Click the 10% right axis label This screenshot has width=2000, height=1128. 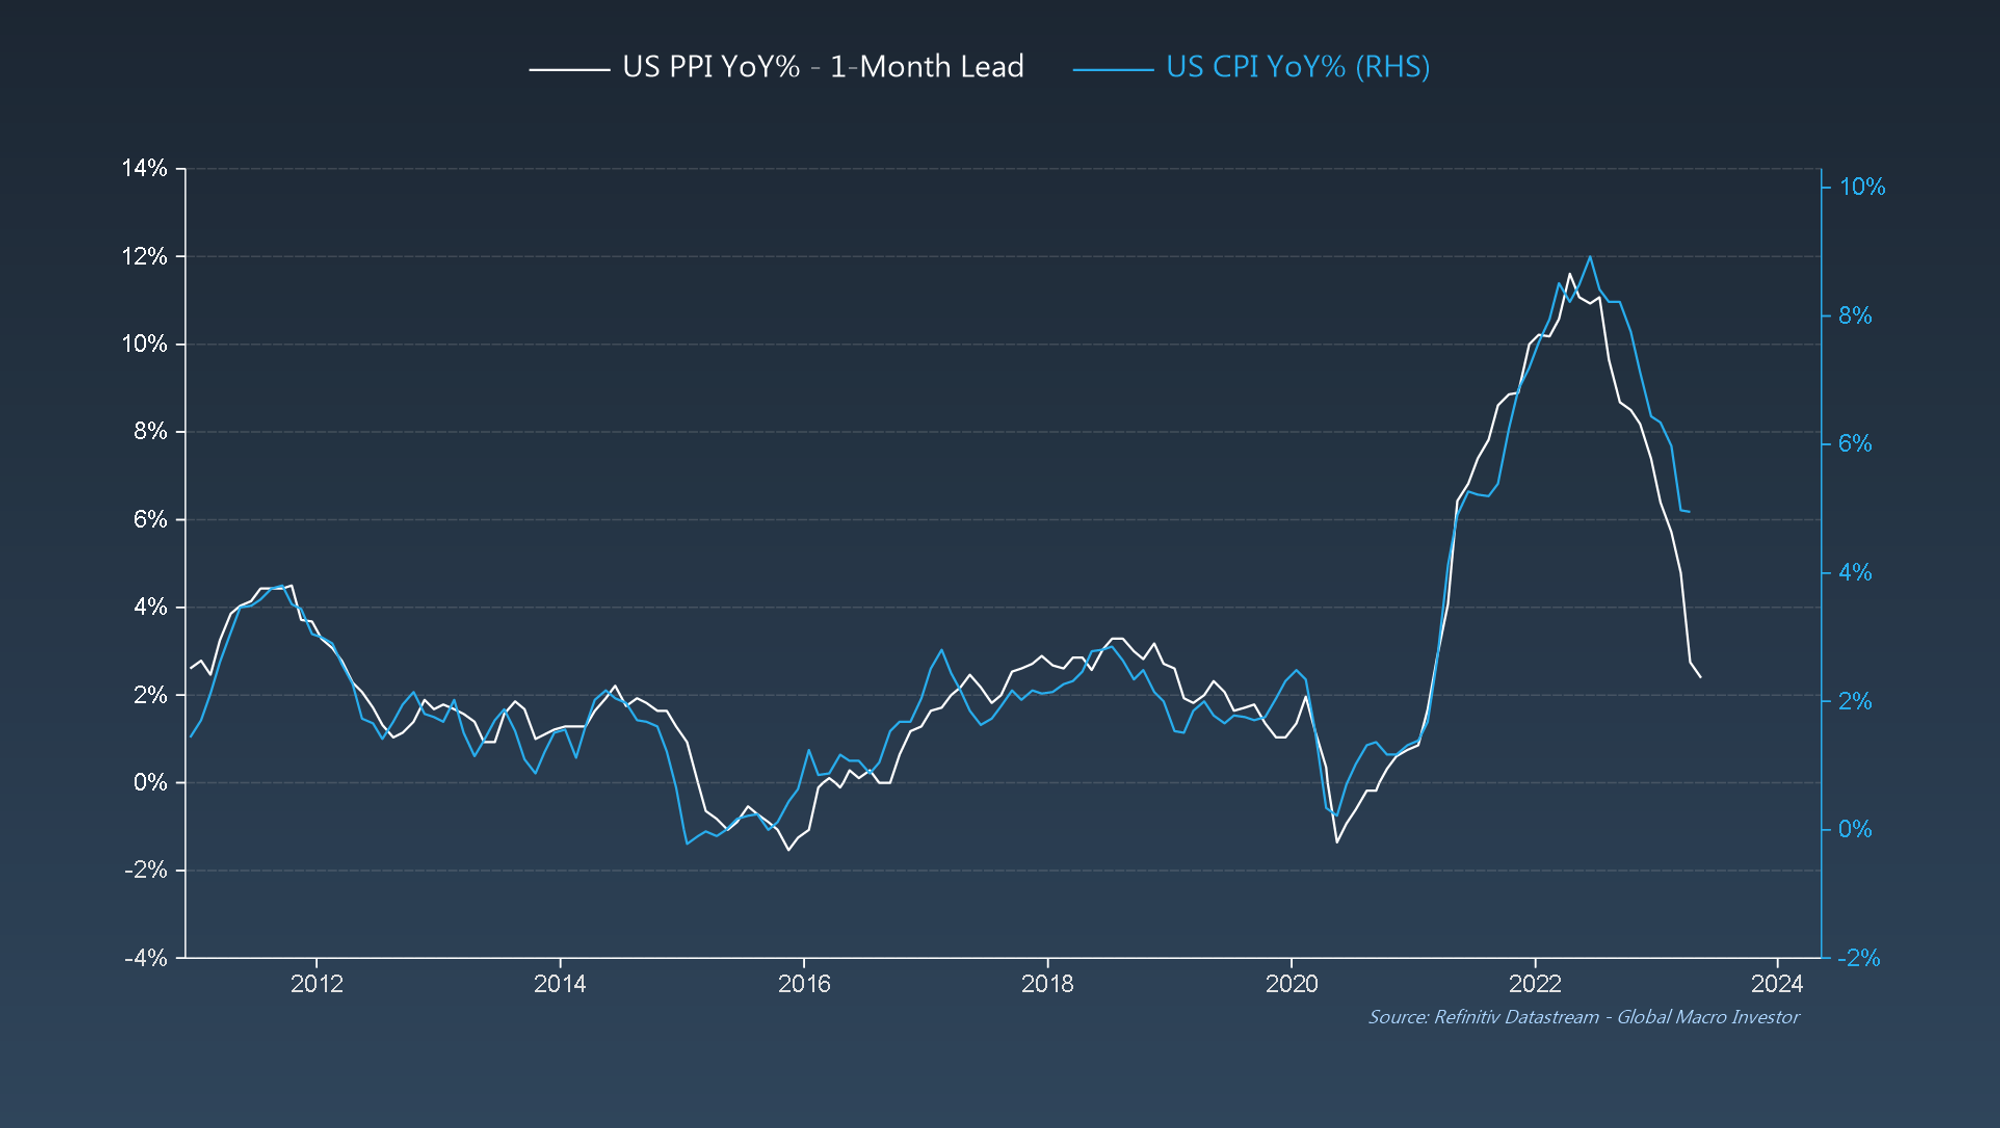point(1861,187)
